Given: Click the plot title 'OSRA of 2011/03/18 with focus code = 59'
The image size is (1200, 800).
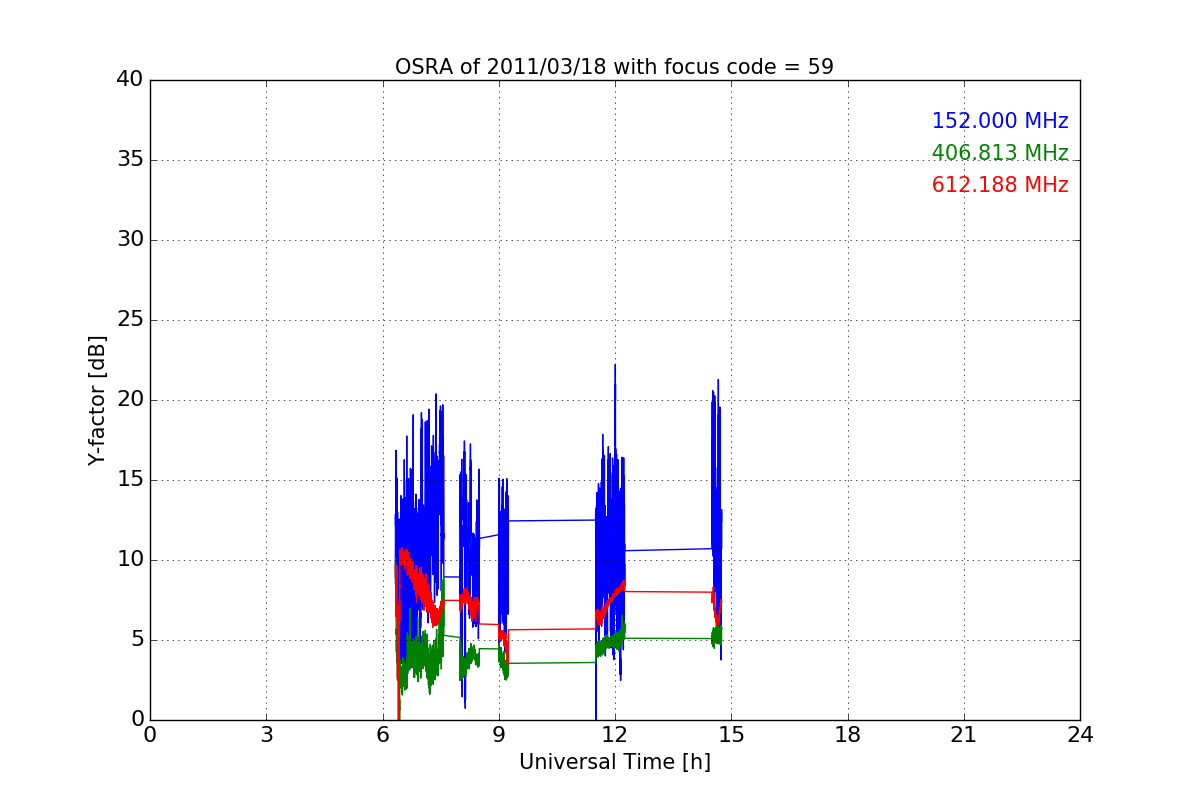Looking at the screenshot, I should [x=614, y=67].
